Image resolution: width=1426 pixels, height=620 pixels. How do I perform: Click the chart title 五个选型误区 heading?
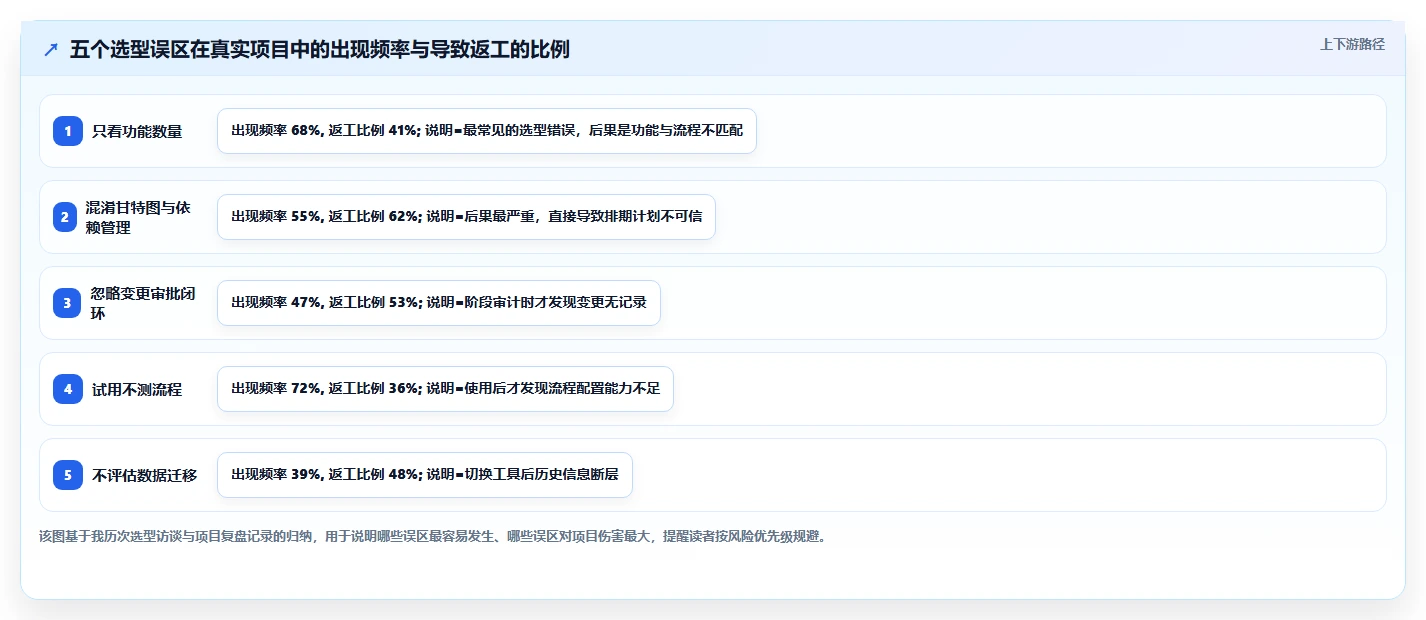320,49
